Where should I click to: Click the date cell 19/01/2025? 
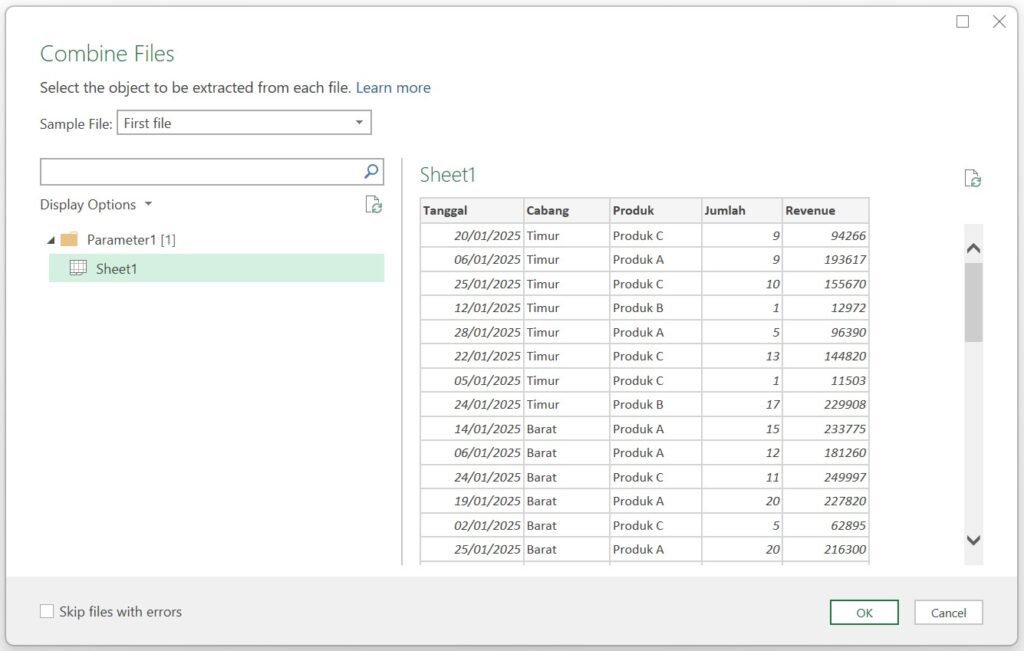pyautogui.click(x=472, y=501)
